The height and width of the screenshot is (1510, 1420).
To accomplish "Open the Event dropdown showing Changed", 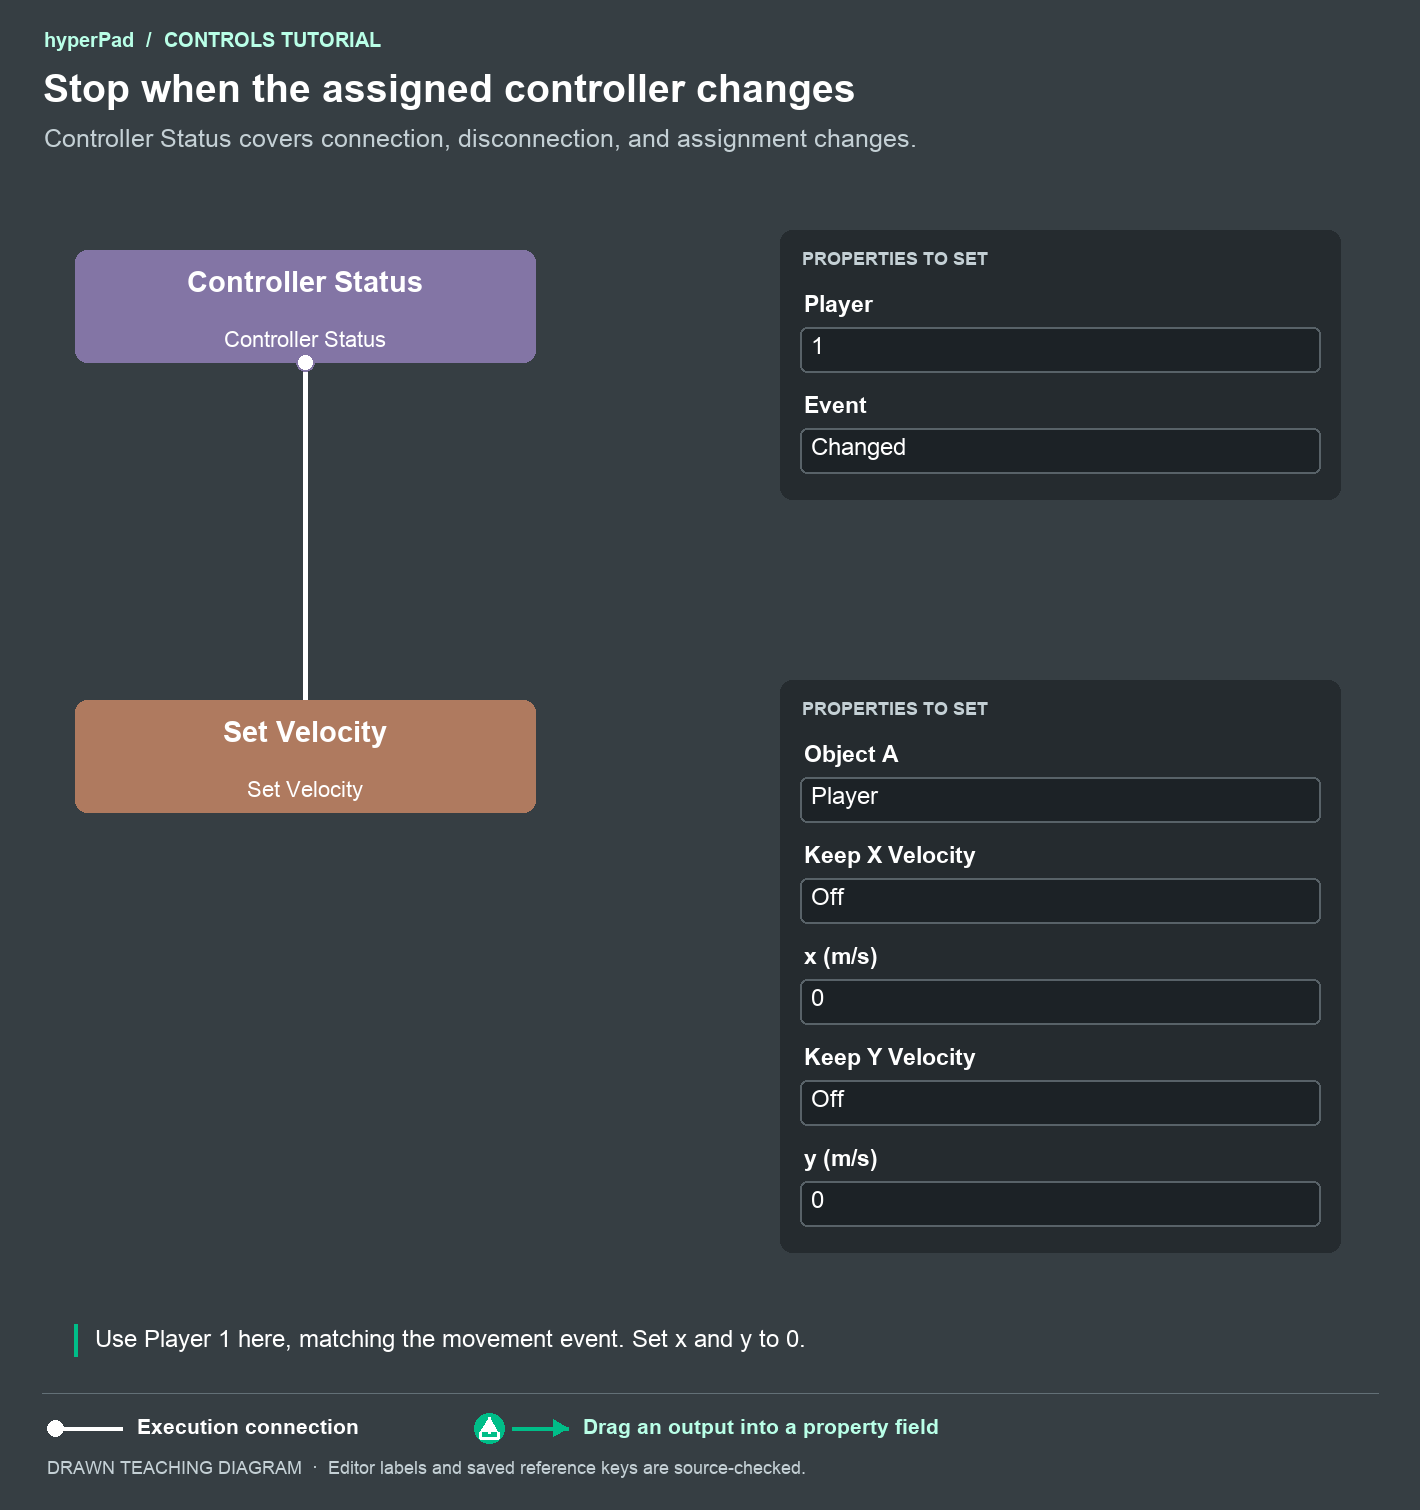I will pyautogui.click(x=1060, y=451).
